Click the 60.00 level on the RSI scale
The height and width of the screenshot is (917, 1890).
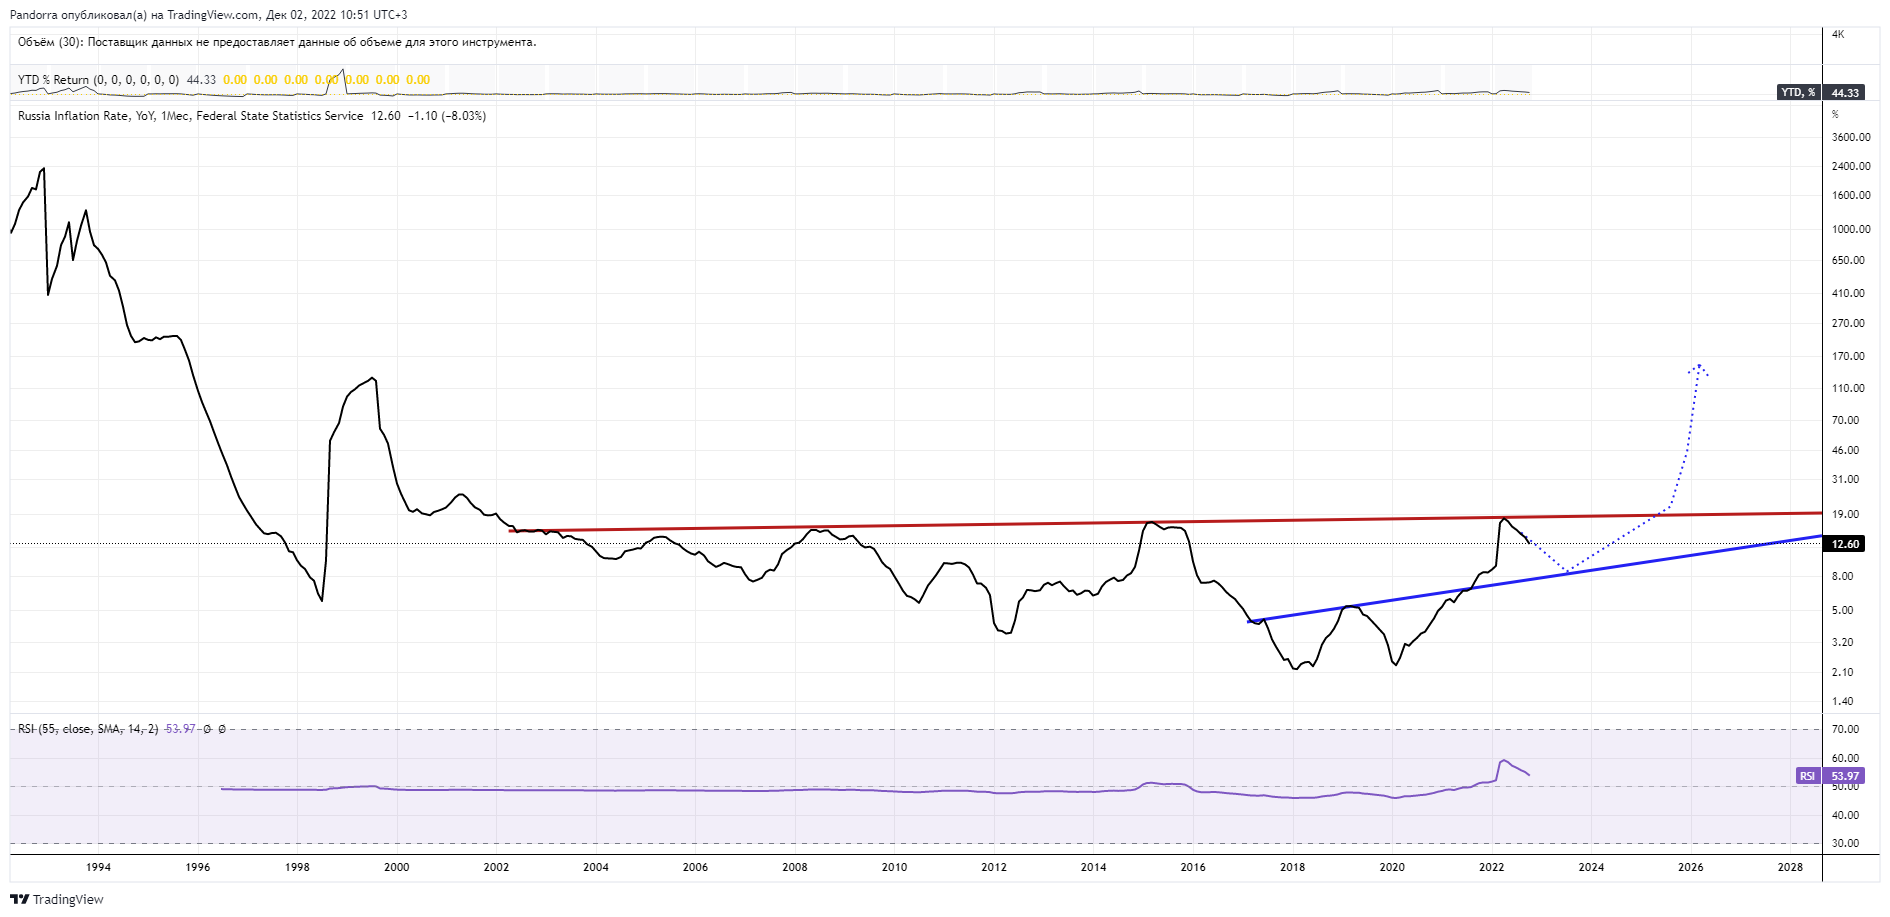click(1845, 758)
